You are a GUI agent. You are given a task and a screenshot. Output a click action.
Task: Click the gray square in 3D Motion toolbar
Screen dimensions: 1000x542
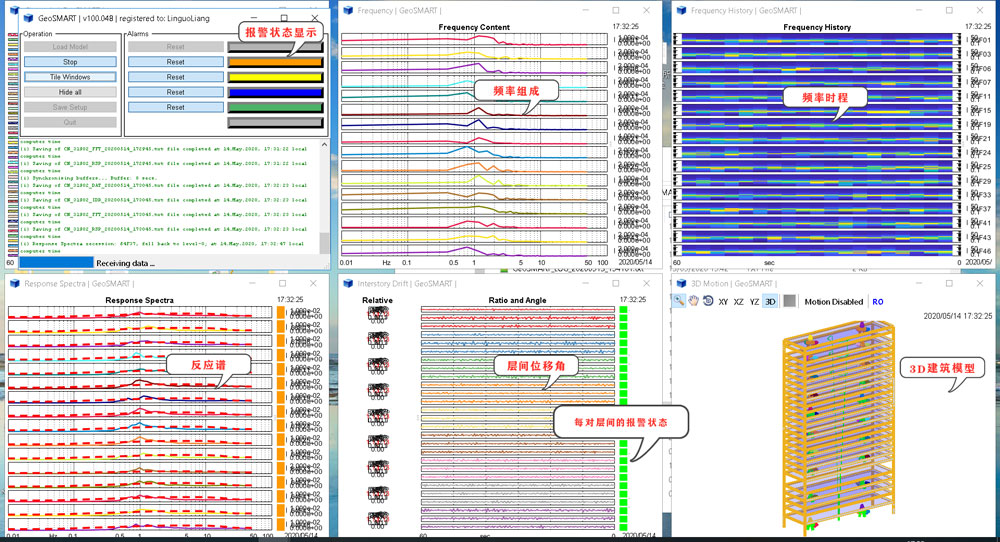click(789, 300)
